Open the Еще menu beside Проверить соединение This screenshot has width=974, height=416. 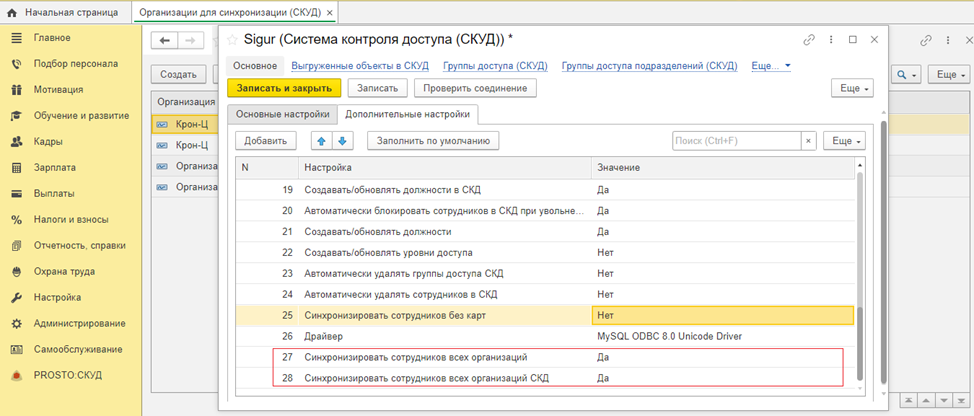coord(853,88)
